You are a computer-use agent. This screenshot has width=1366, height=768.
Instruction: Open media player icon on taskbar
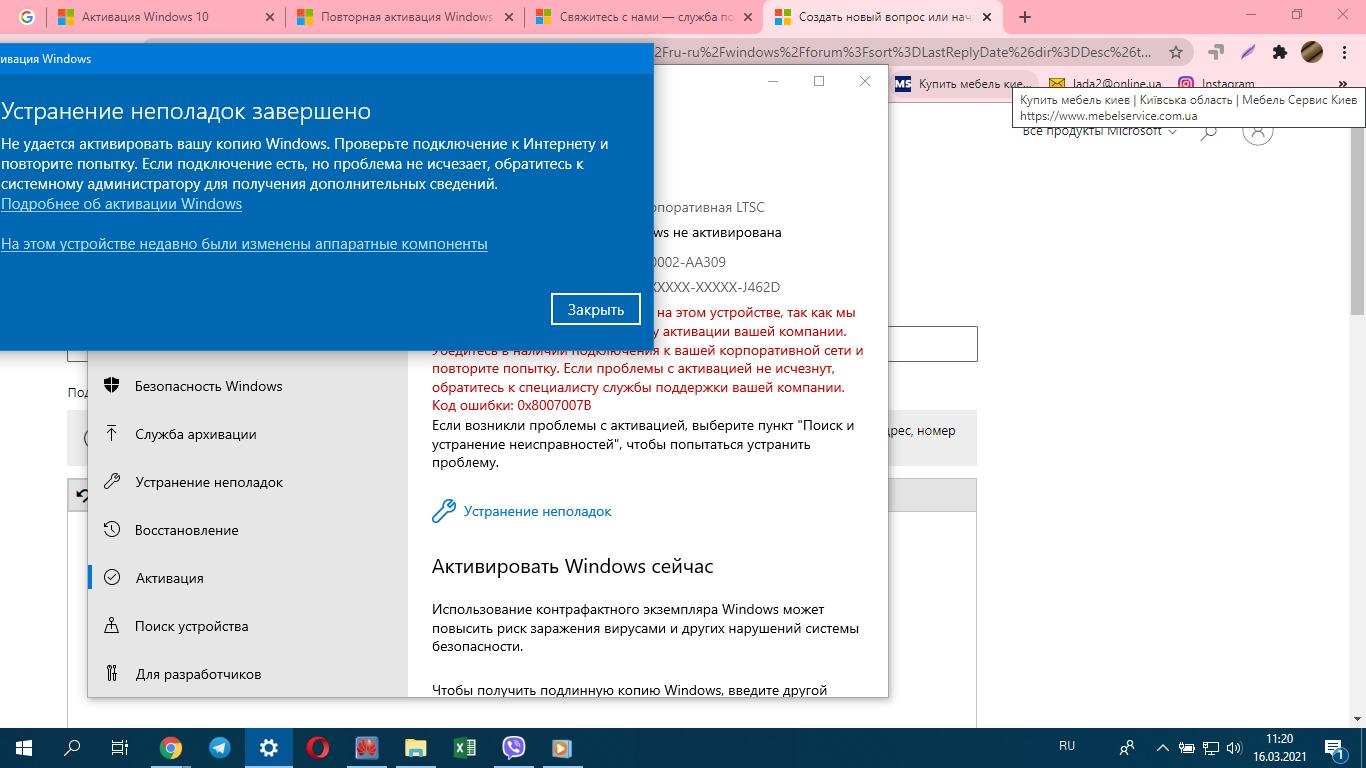point(561,747)
